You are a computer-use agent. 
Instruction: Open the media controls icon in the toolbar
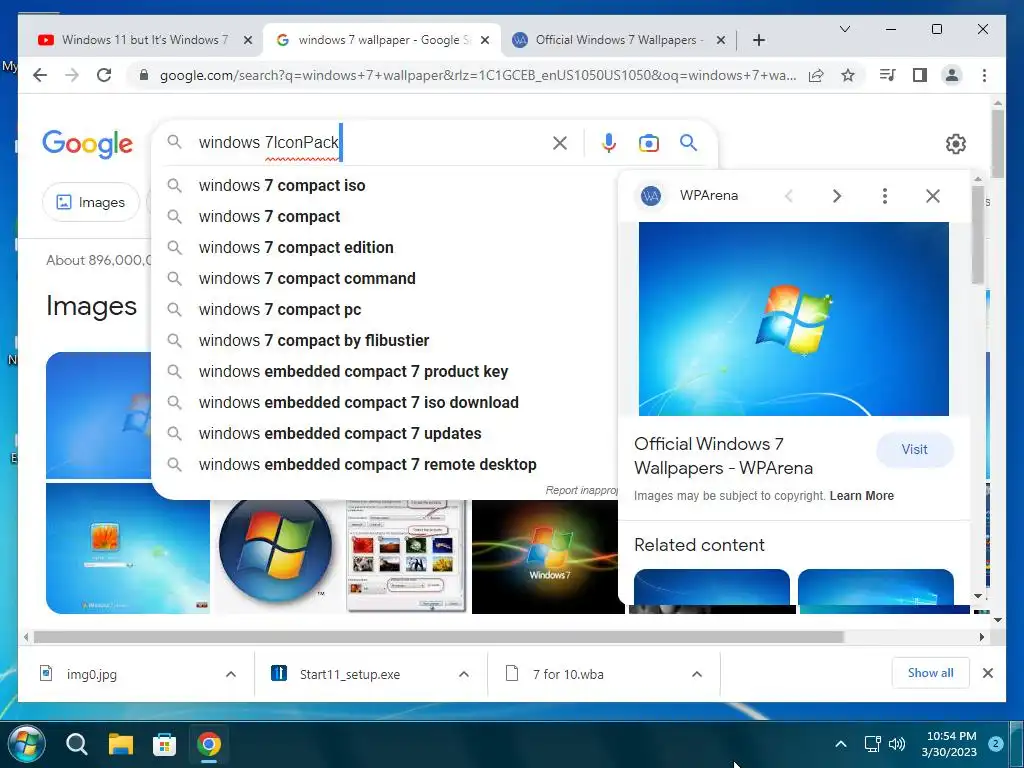(x=887, y=75)
